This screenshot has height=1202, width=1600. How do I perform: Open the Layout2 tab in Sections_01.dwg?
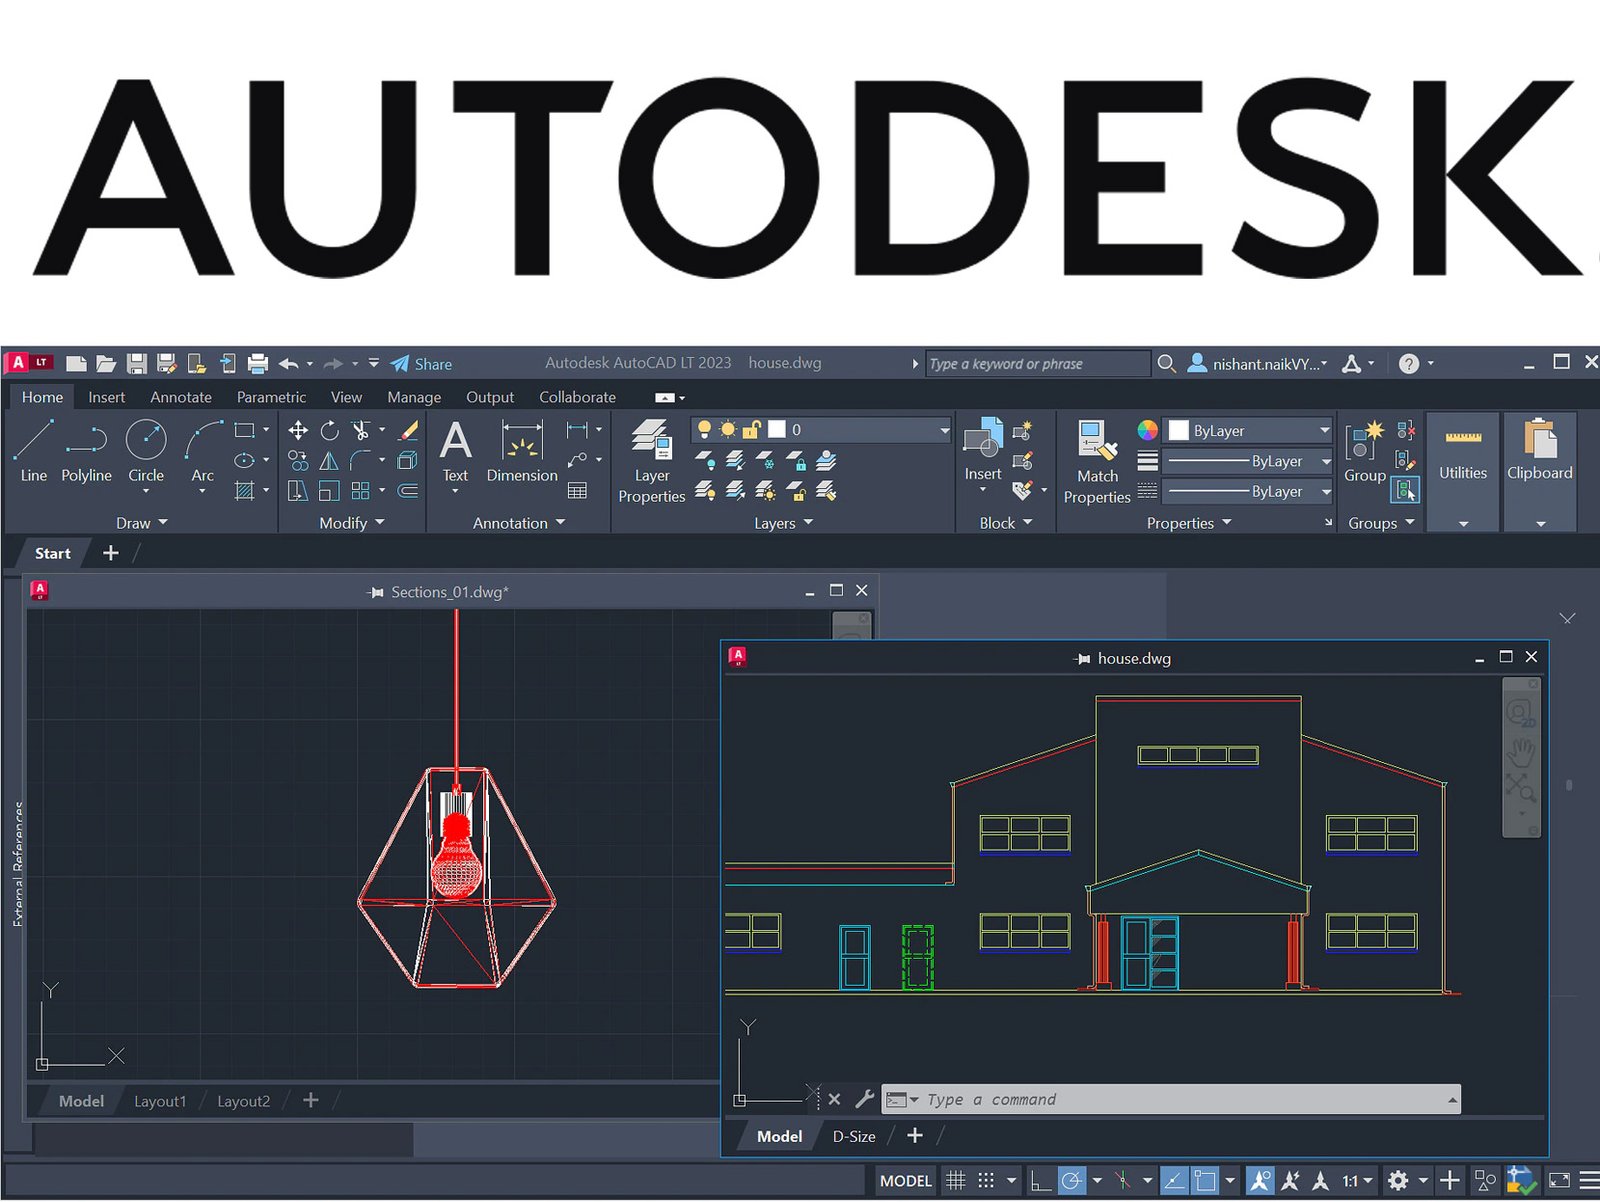(243, 1101)
